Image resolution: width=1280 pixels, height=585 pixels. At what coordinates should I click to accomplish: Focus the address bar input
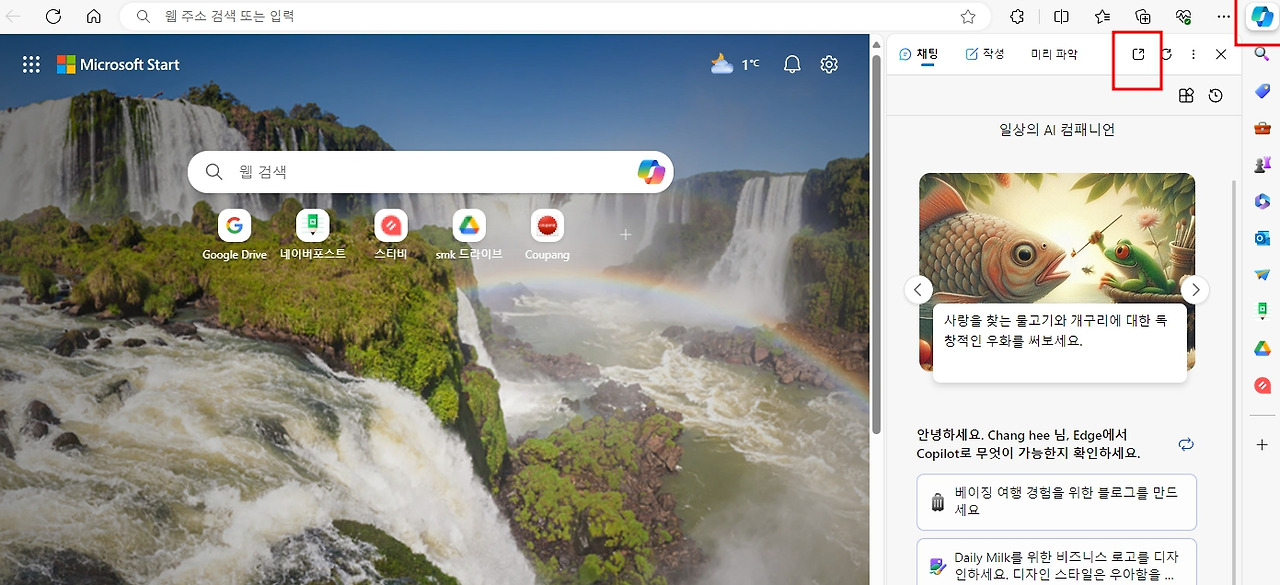point(555,17)
